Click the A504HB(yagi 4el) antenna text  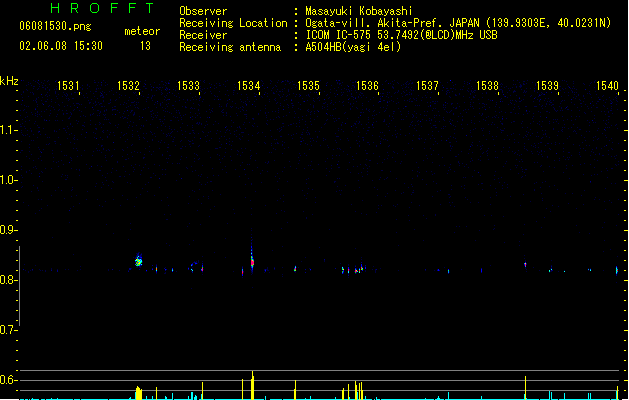[353, 47]
